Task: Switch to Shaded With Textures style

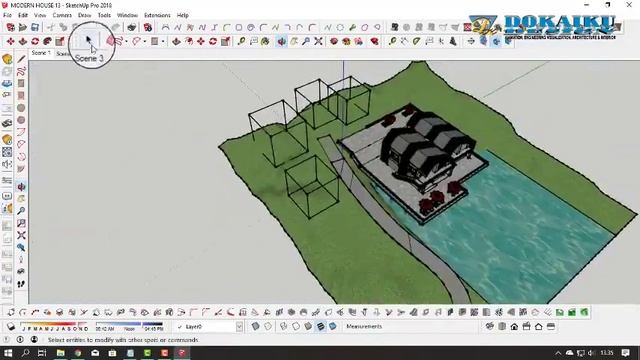Action: click(320, 327)
